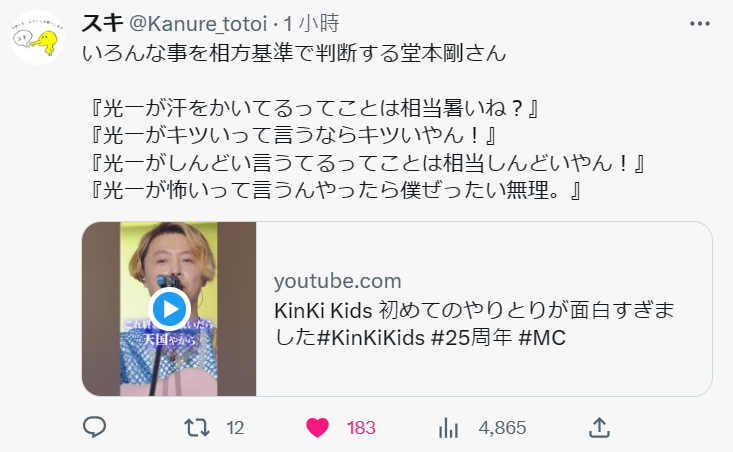Open the スキ display name profile
Viewport: 733px width, 452px height.
pyautogui.click(x=102, y=23)
